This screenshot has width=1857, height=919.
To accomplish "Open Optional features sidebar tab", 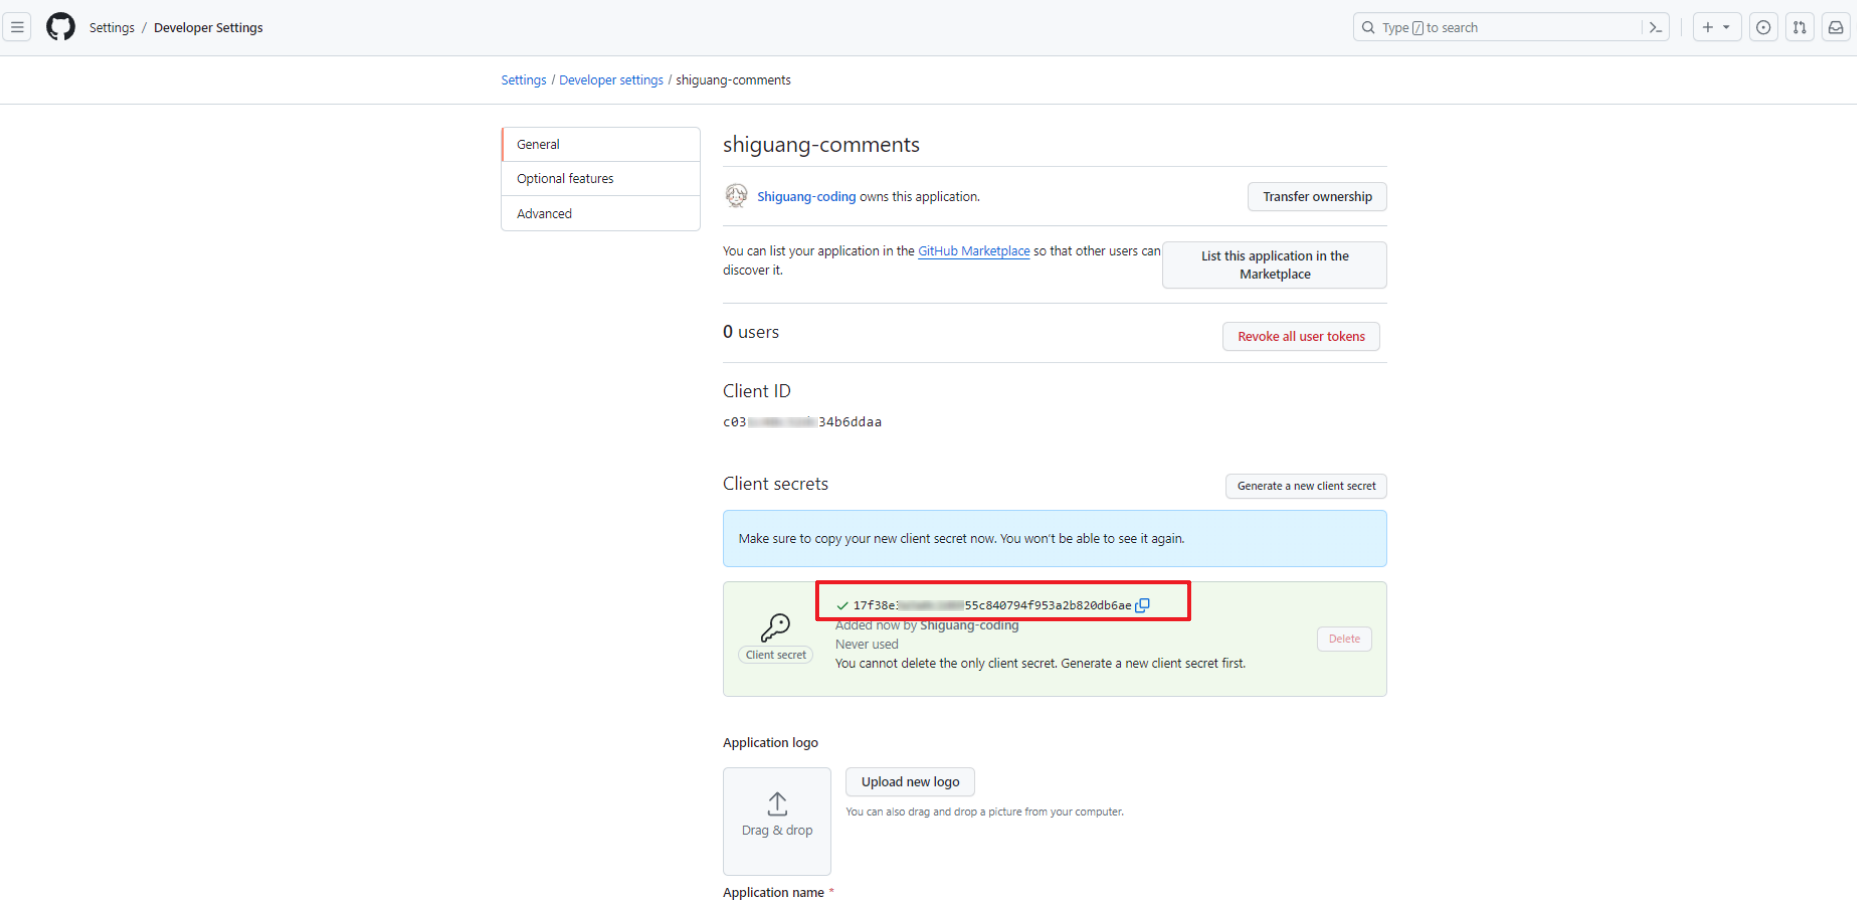I will 601,179.
